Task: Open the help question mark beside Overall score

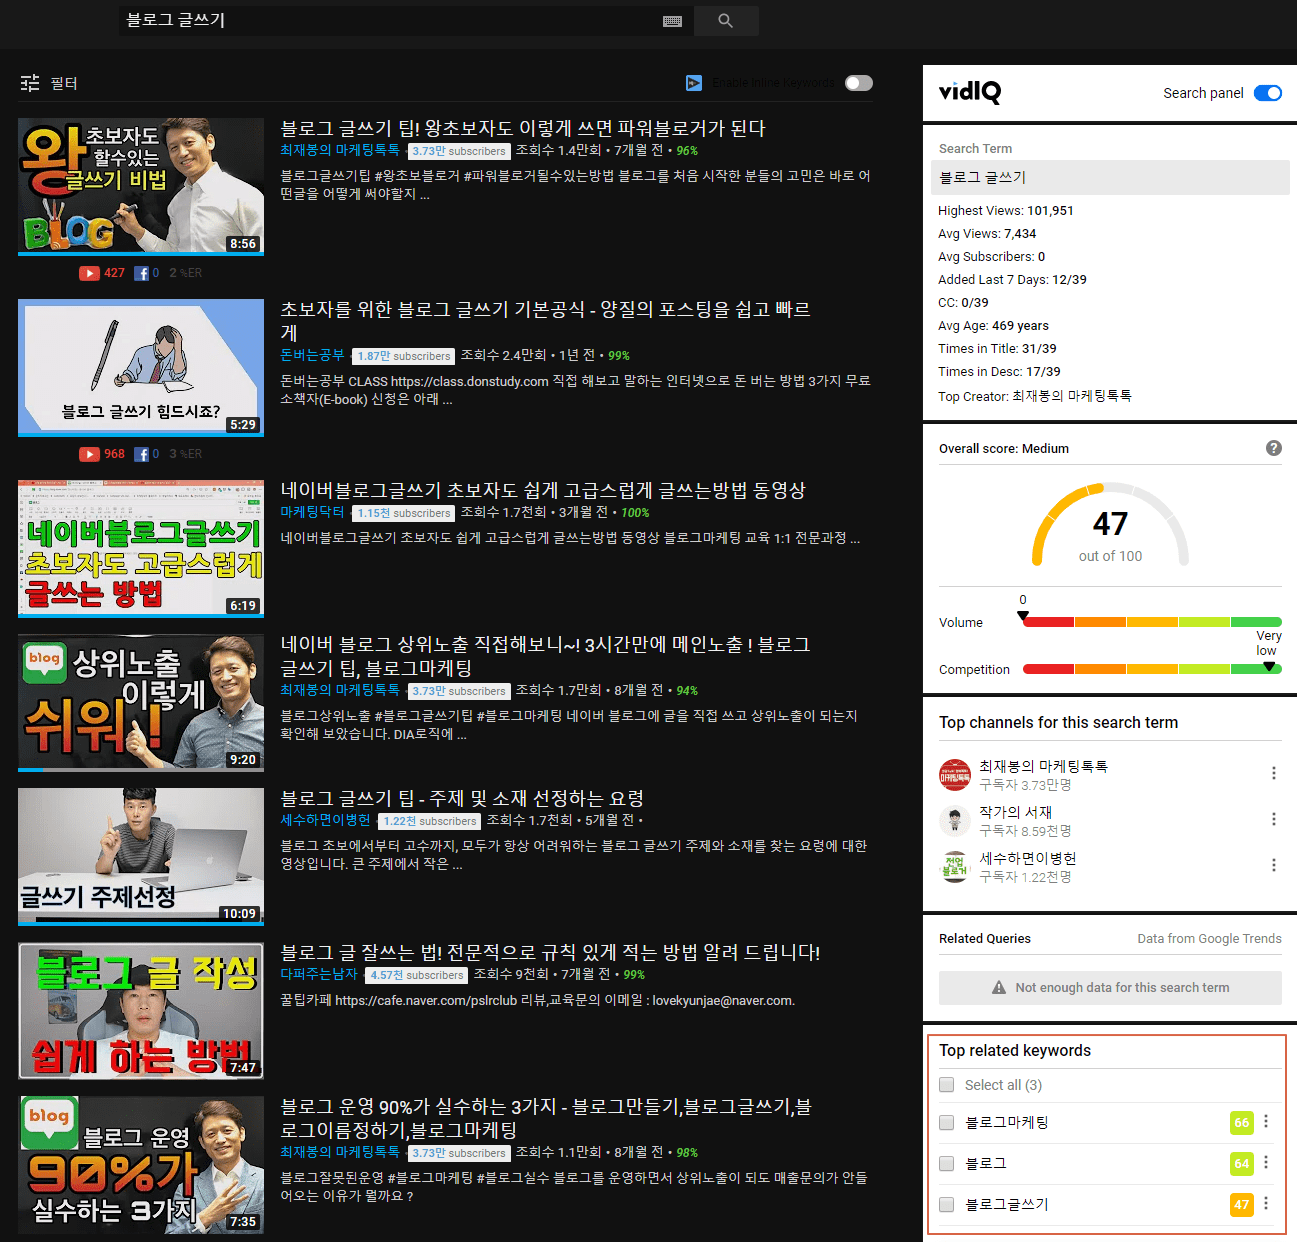Action: coord(1273,448)
